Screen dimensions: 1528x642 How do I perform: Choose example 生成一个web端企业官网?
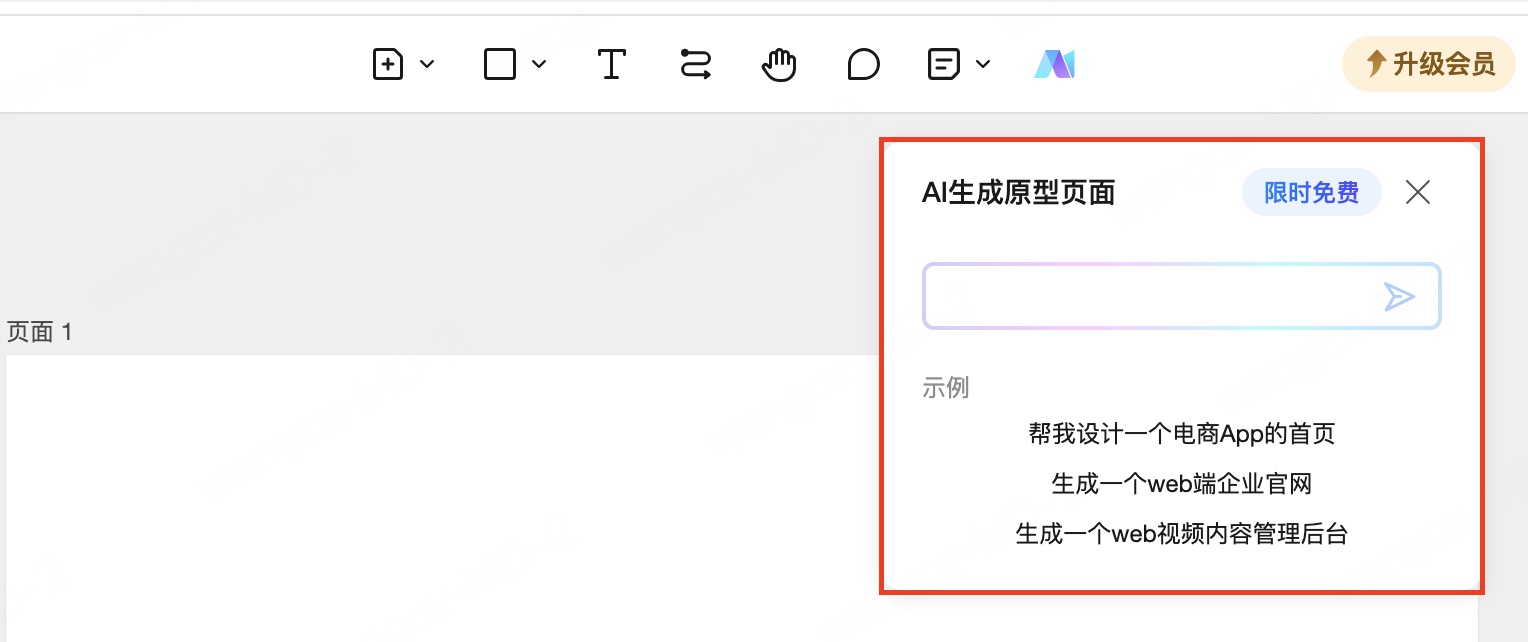click(x=1182, y=484)
